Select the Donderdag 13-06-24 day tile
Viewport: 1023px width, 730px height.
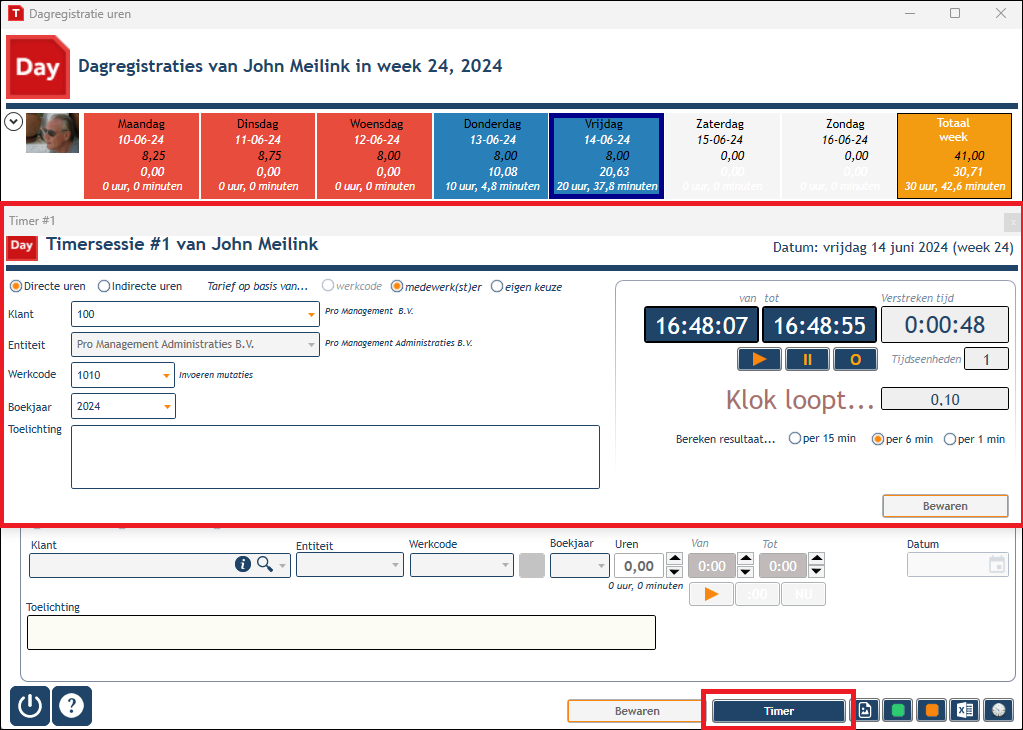491,155
